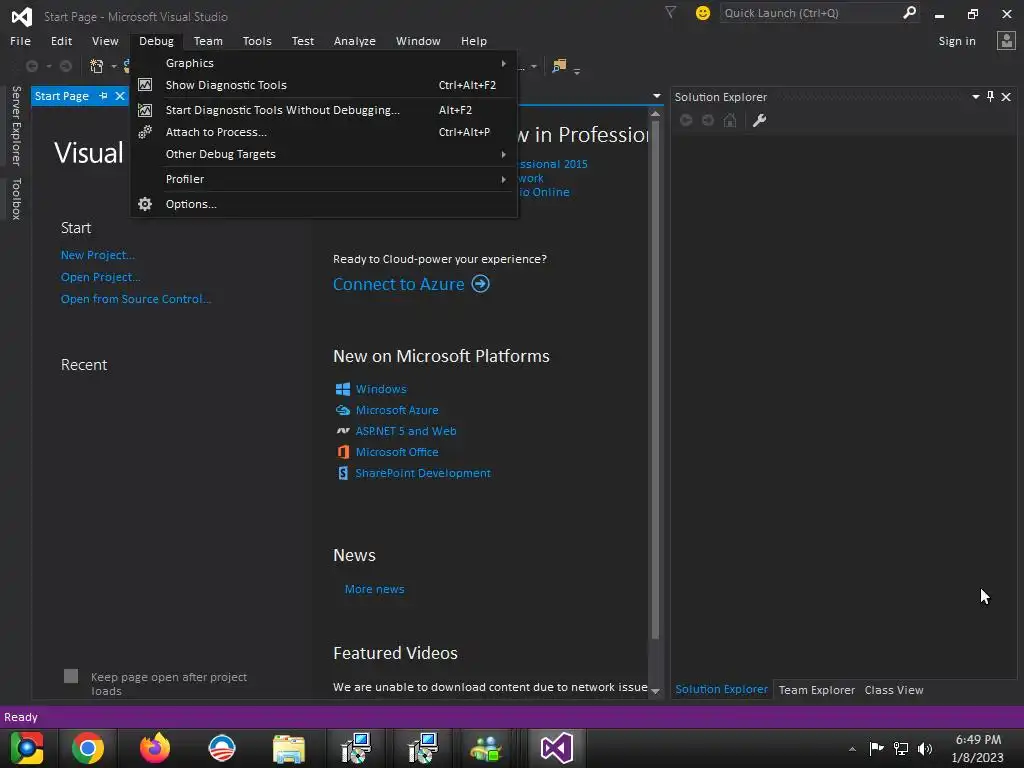Click the Navigate Forward toolbar arrow
The image size is (1024, 768).
point(65,66)
